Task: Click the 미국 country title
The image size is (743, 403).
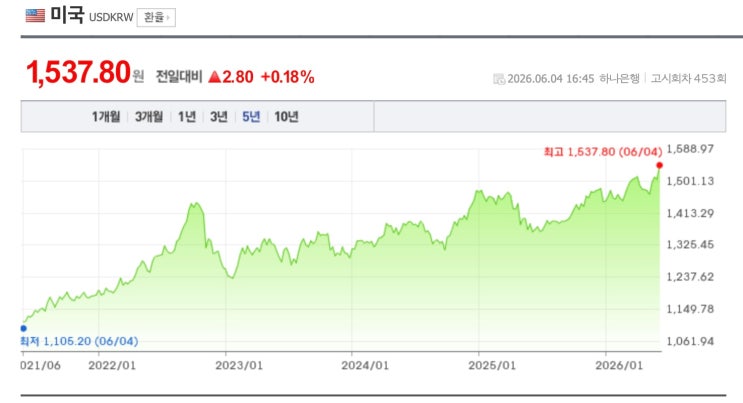Action: 67,15
